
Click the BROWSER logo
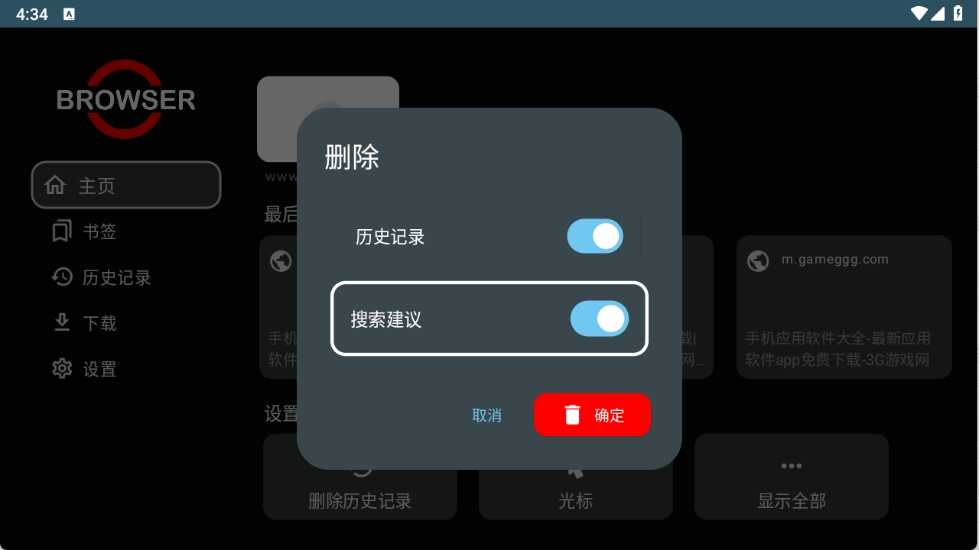[125, 99]
